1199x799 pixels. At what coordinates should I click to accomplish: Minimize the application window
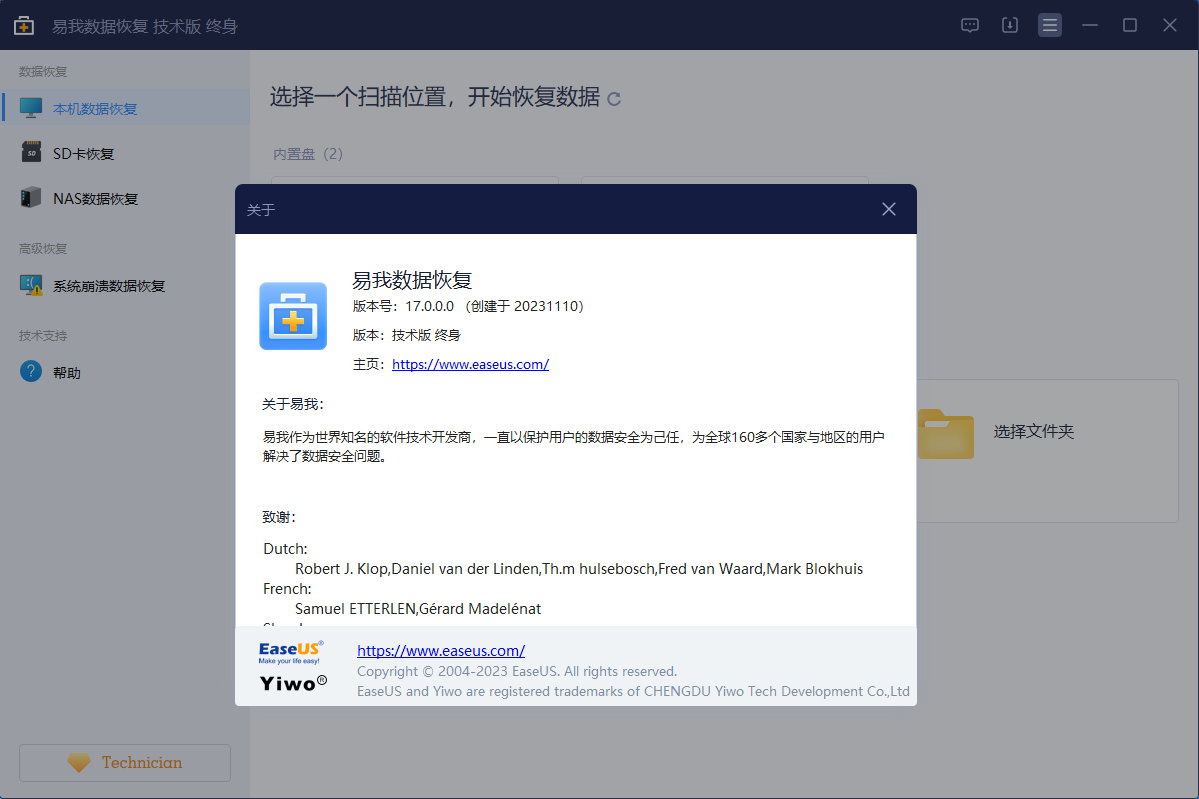tap(1090, 25)
